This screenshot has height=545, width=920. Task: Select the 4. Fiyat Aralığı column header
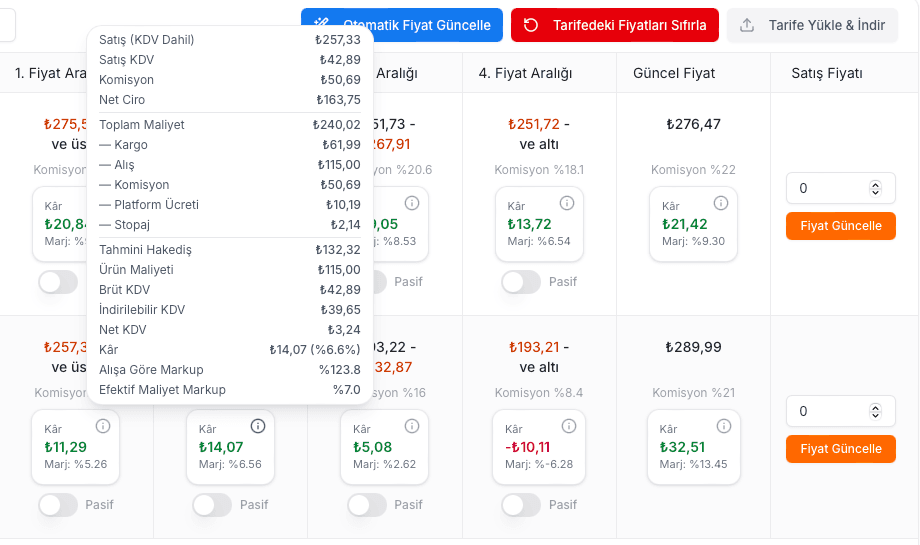[x=525, y=73]
